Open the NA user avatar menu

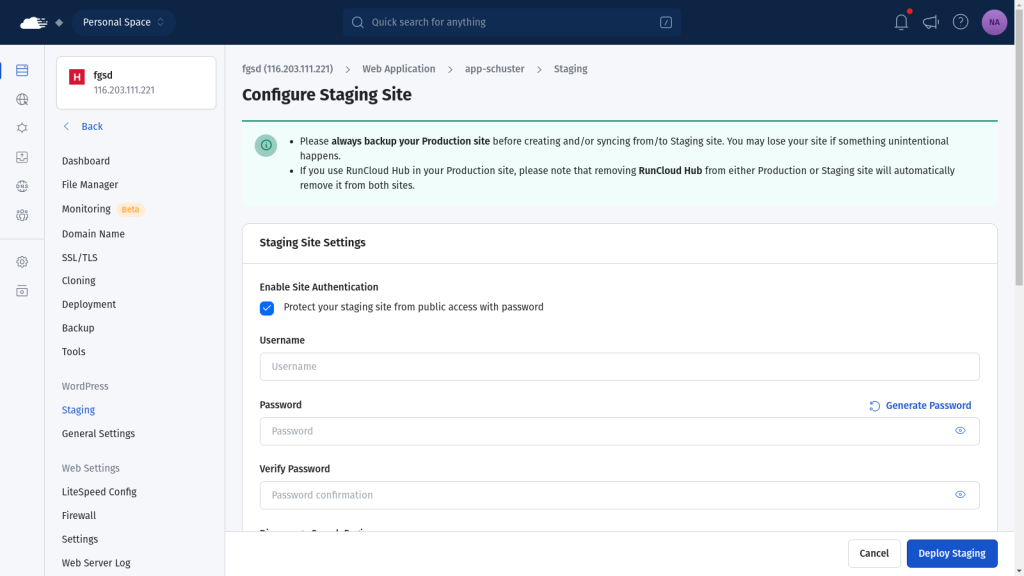point(994,22)
